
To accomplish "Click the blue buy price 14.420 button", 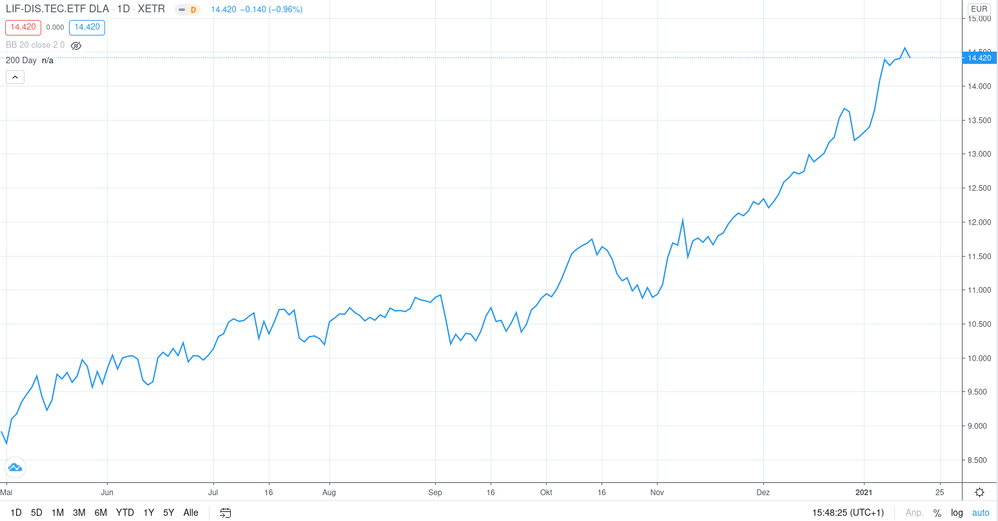I will [87, 27].
